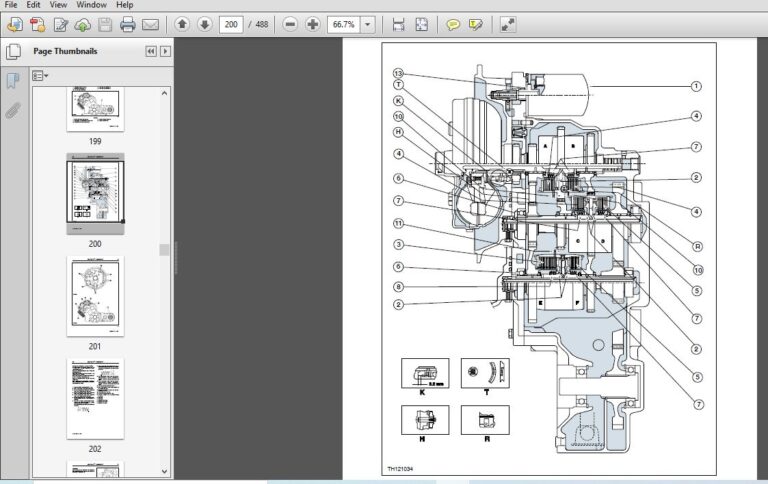Click detail view T box in diagram

point(485,373)
